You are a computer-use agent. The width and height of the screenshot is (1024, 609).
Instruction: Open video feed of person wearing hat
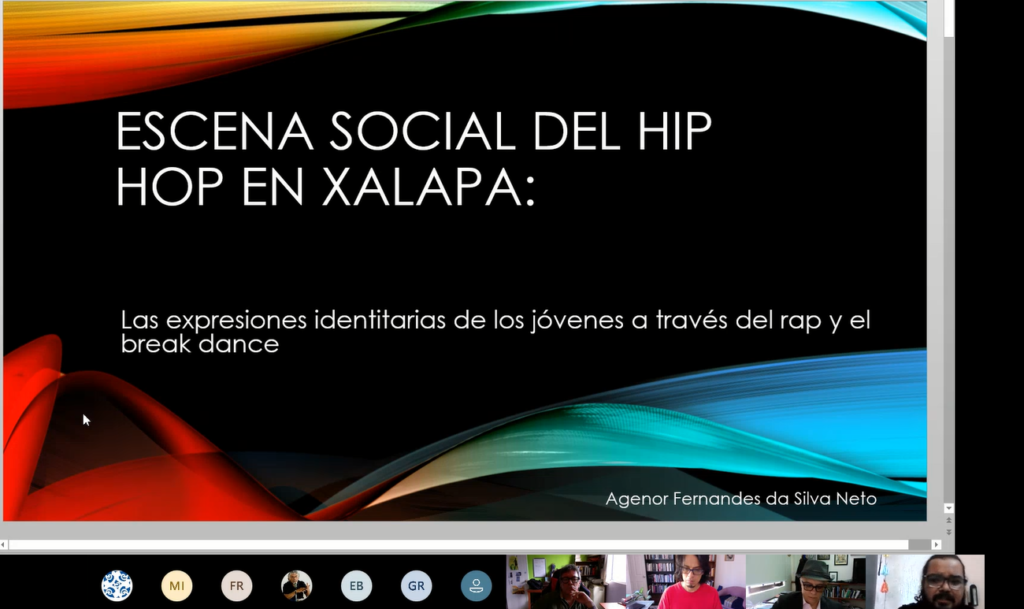pos(811,582)
